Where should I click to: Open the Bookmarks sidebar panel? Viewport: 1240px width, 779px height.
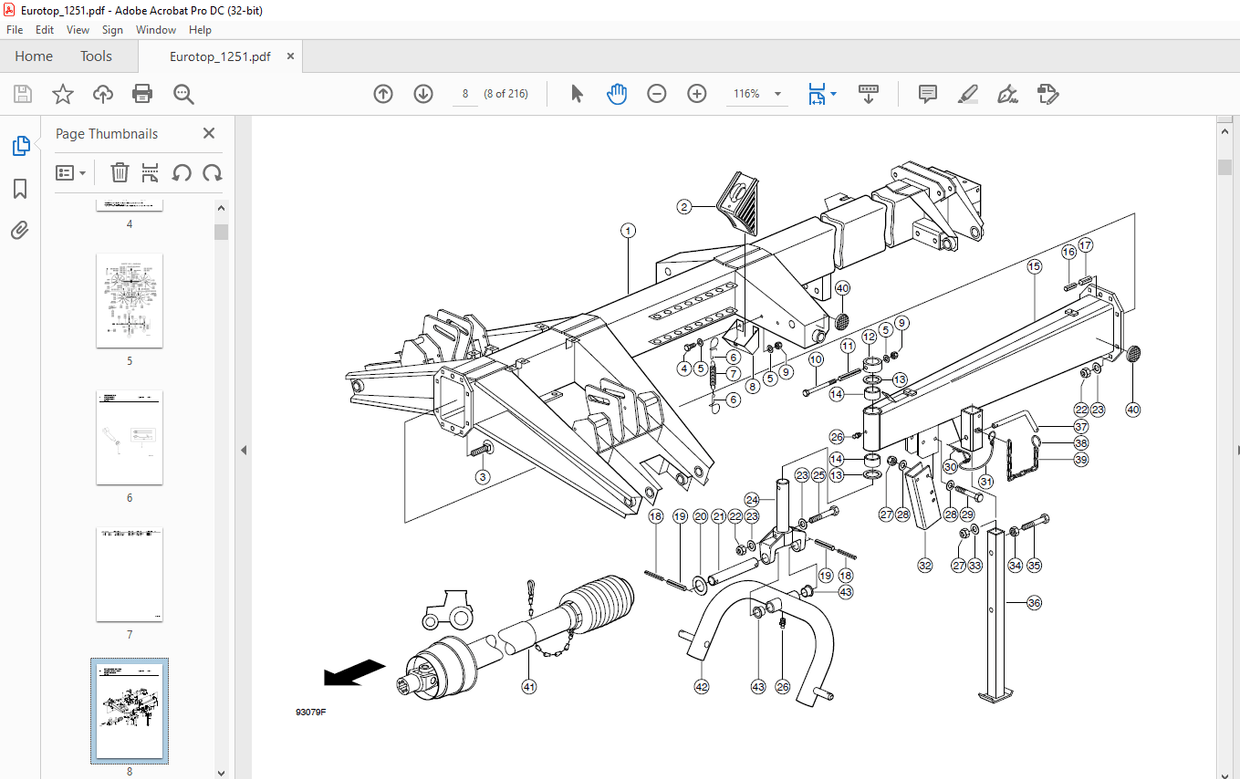tap(19, 188)
